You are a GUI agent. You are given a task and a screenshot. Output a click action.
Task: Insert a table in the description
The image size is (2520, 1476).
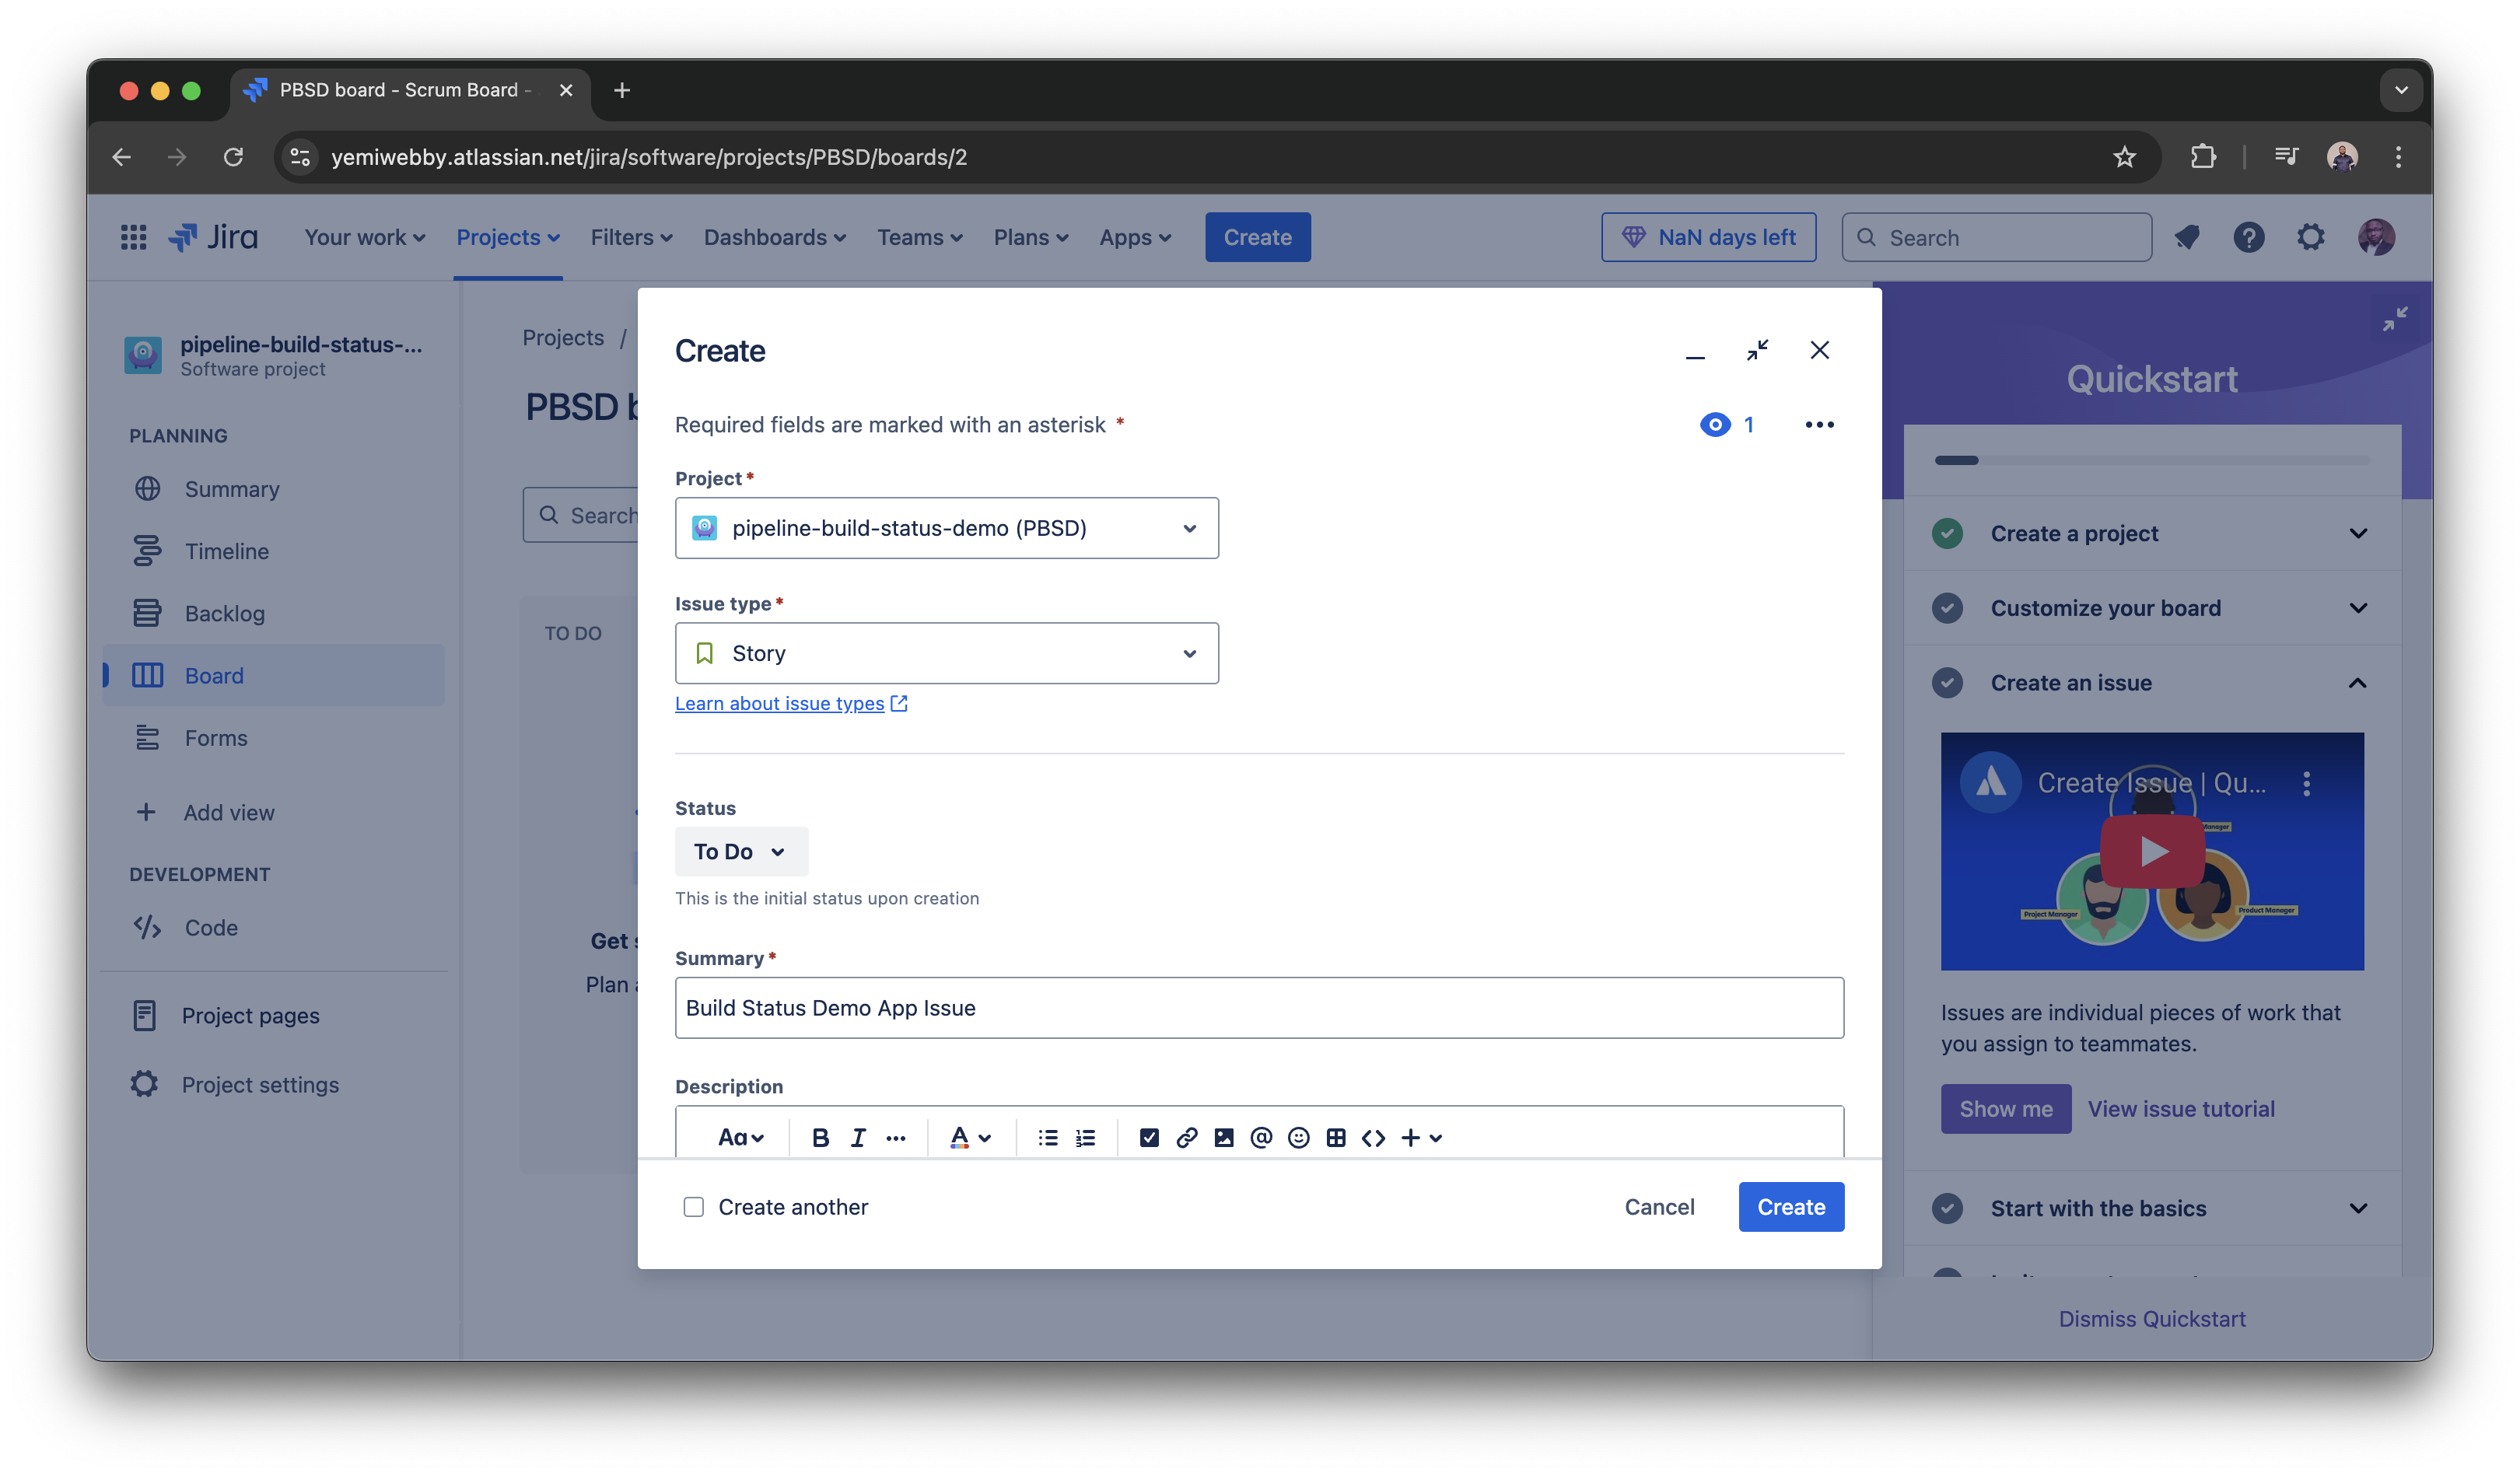pyautogui.click(x=1336, y=1137)
